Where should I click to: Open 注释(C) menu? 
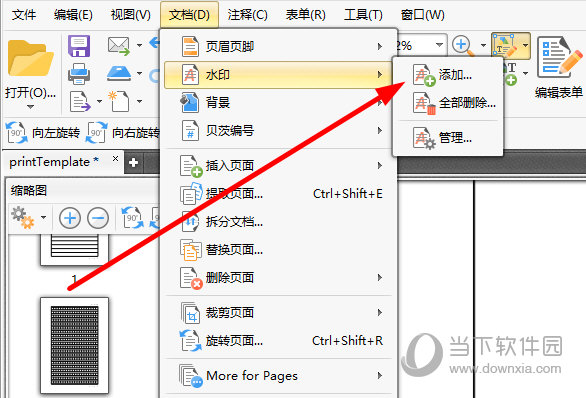click(247, 15)
